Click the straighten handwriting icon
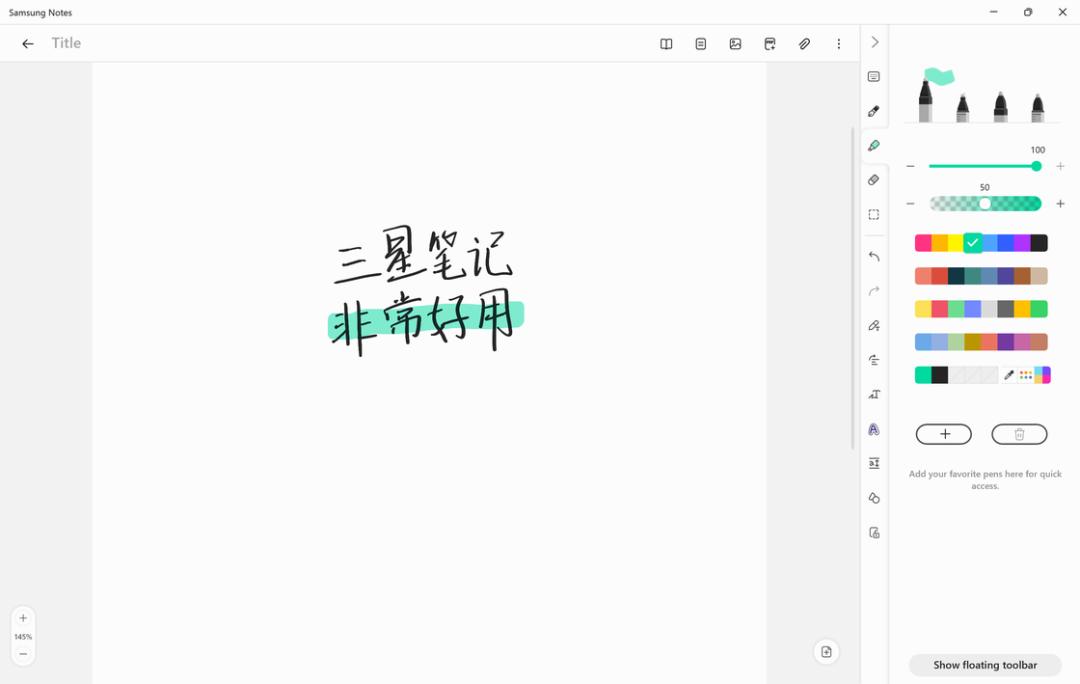The height and width of the screenshot is (684, 1080). (874, 360)
